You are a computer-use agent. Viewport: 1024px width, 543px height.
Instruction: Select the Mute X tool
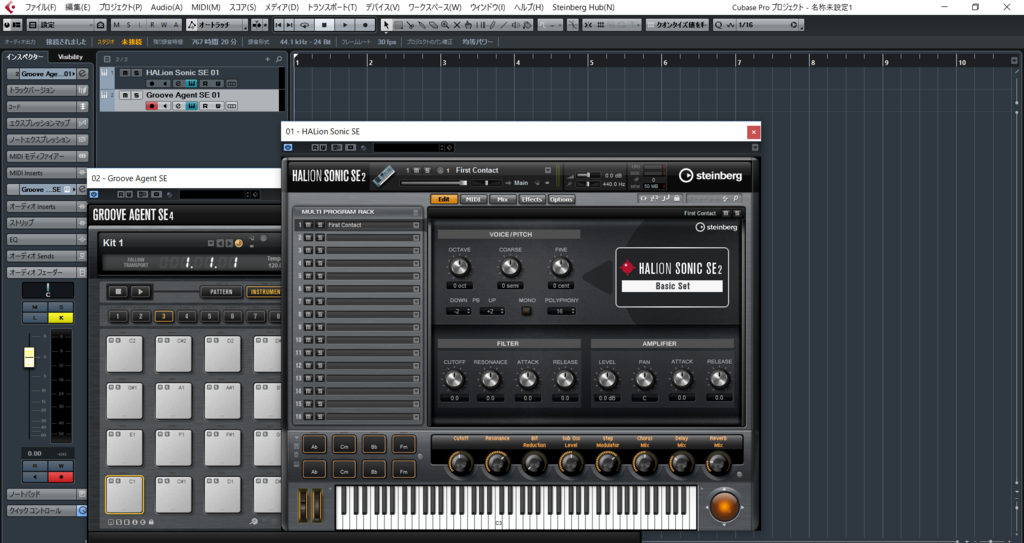[x=456, y=25]
